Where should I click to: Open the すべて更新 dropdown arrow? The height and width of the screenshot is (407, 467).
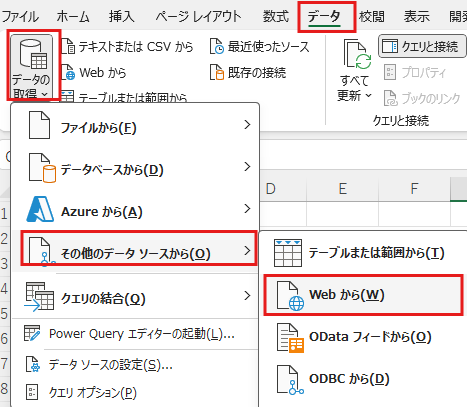click(x=368, y=96)
